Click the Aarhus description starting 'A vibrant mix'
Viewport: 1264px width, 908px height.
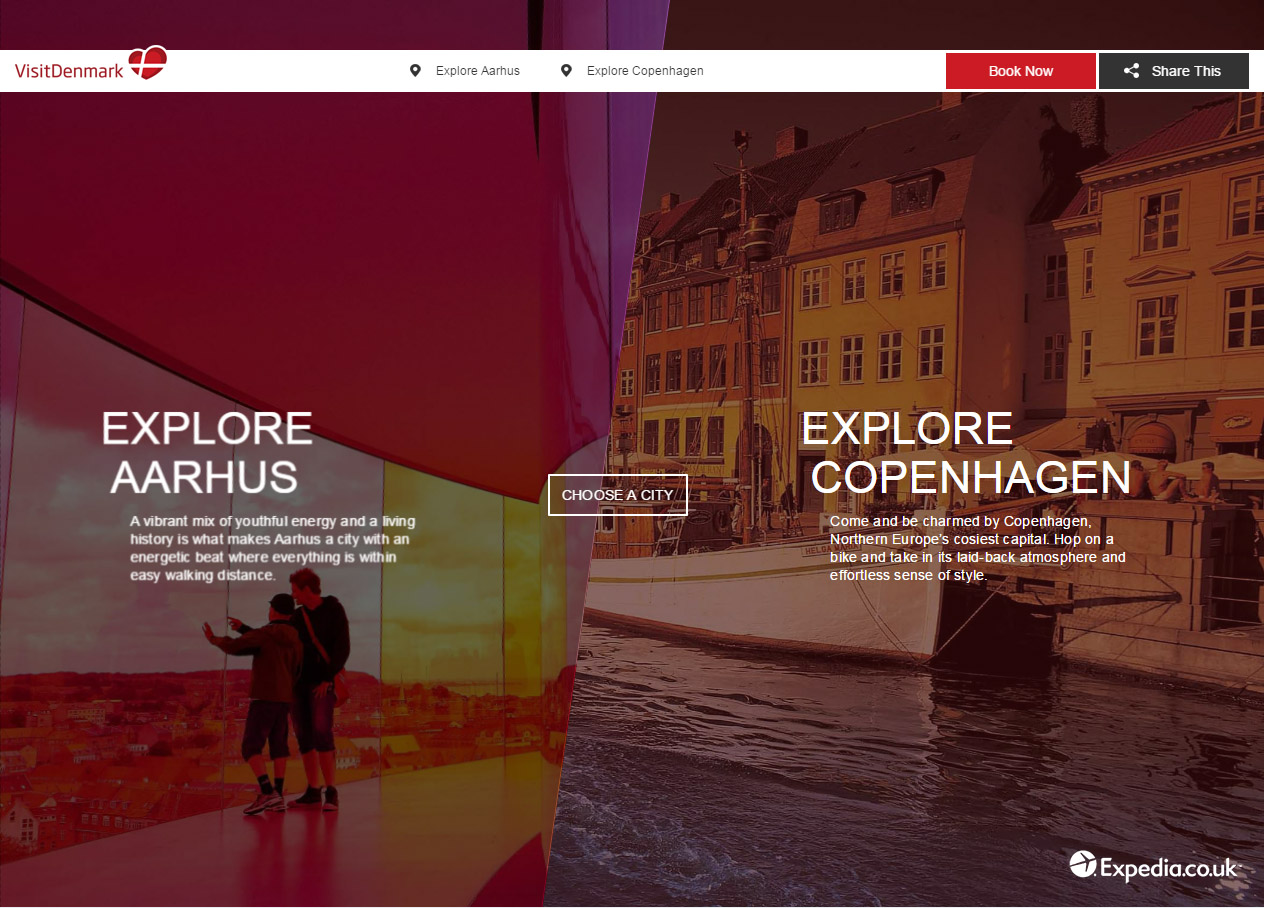(x=272, y=548)
